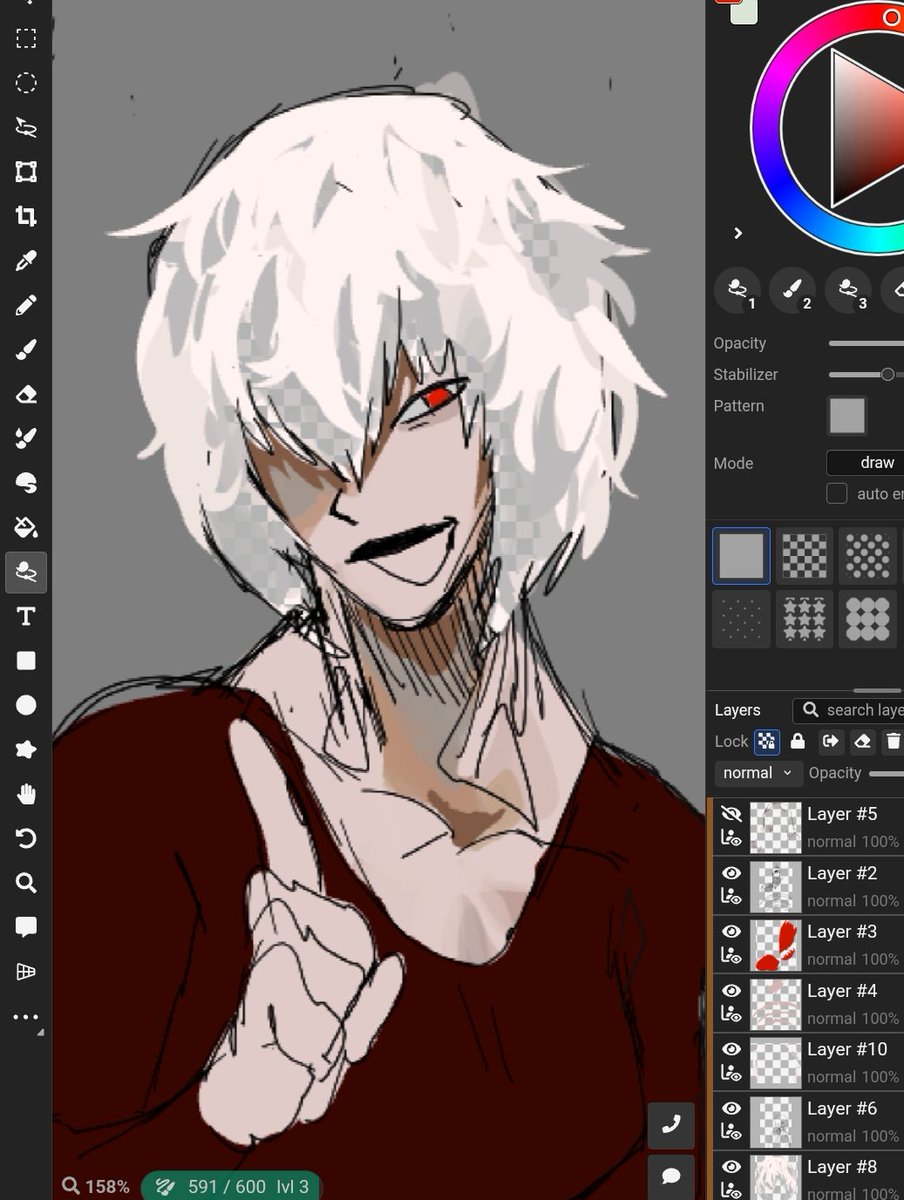Select the large dots pattern
The height and width of the screenshot is (1200, 904).
867,556
